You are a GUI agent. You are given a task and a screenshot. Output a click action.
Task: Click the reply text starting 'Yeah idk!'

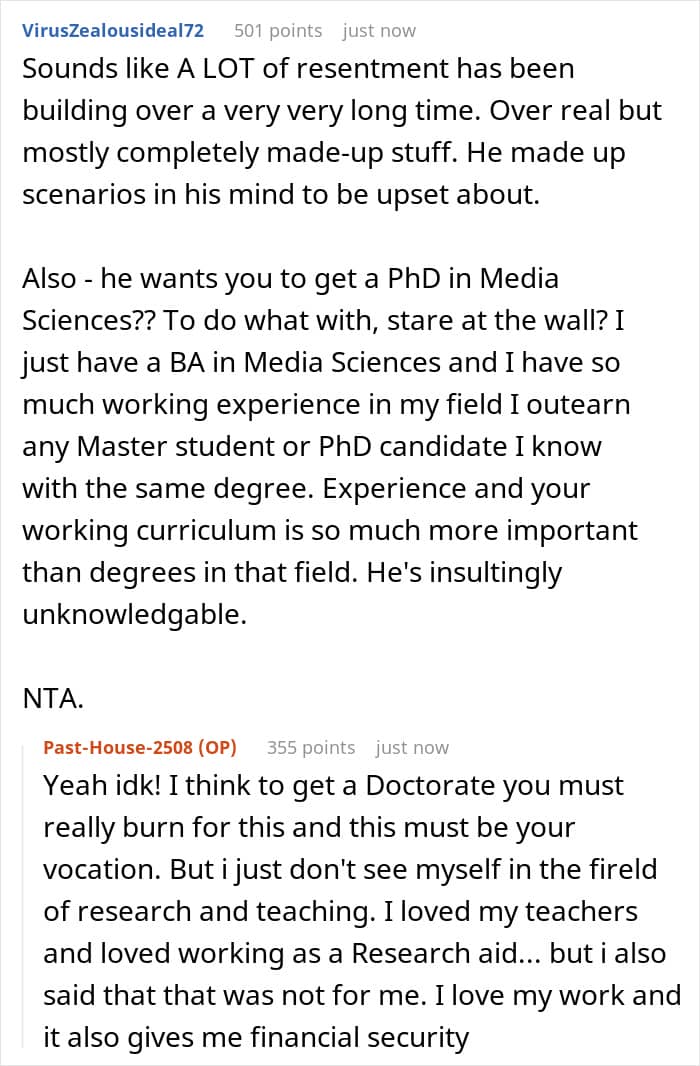[x=362, y=911]
